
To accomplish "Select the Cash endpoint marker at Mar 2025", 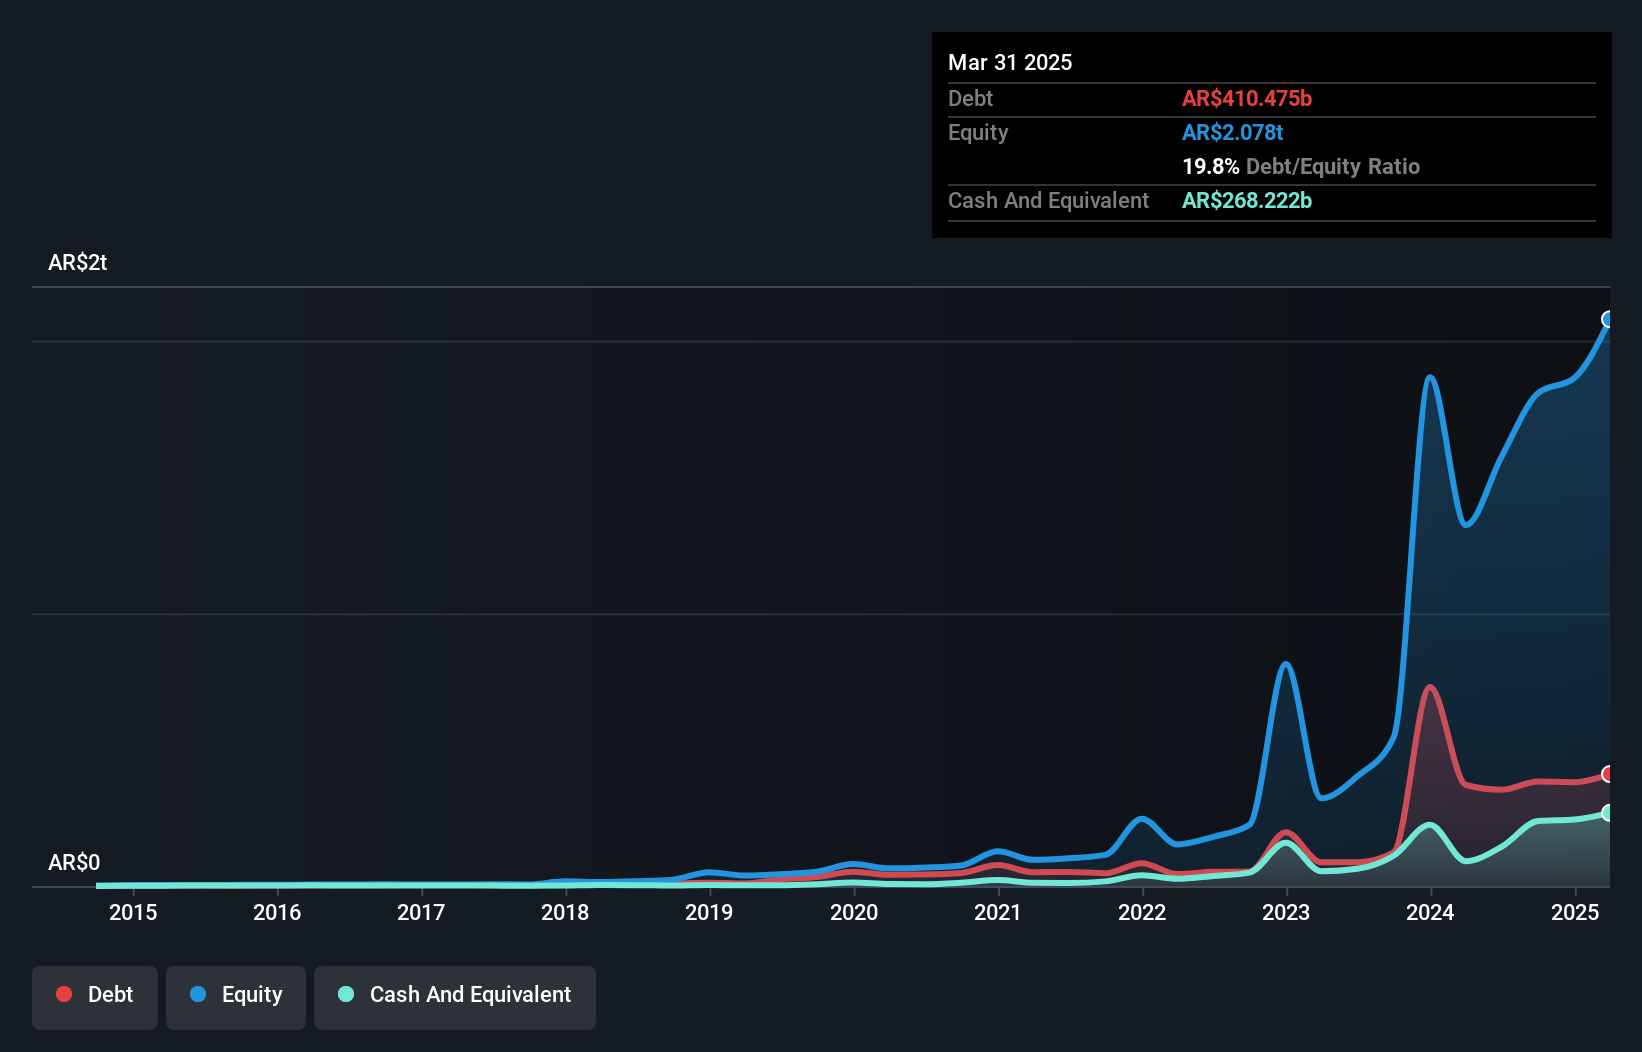I will pyautogui.click(x=1608, y=813).
